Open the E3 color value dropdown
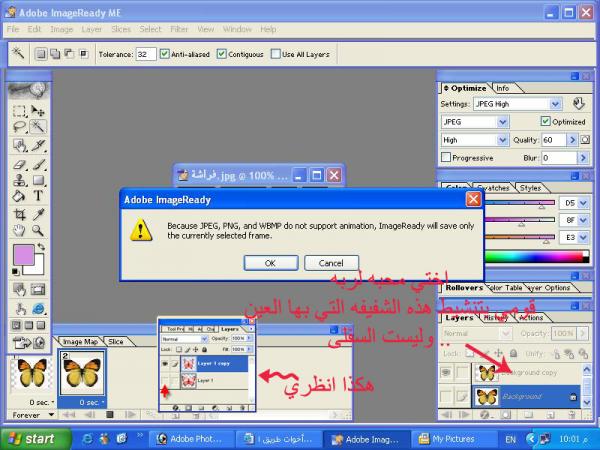The height and width of the screenshot is (450, 600). coord(583,237)
